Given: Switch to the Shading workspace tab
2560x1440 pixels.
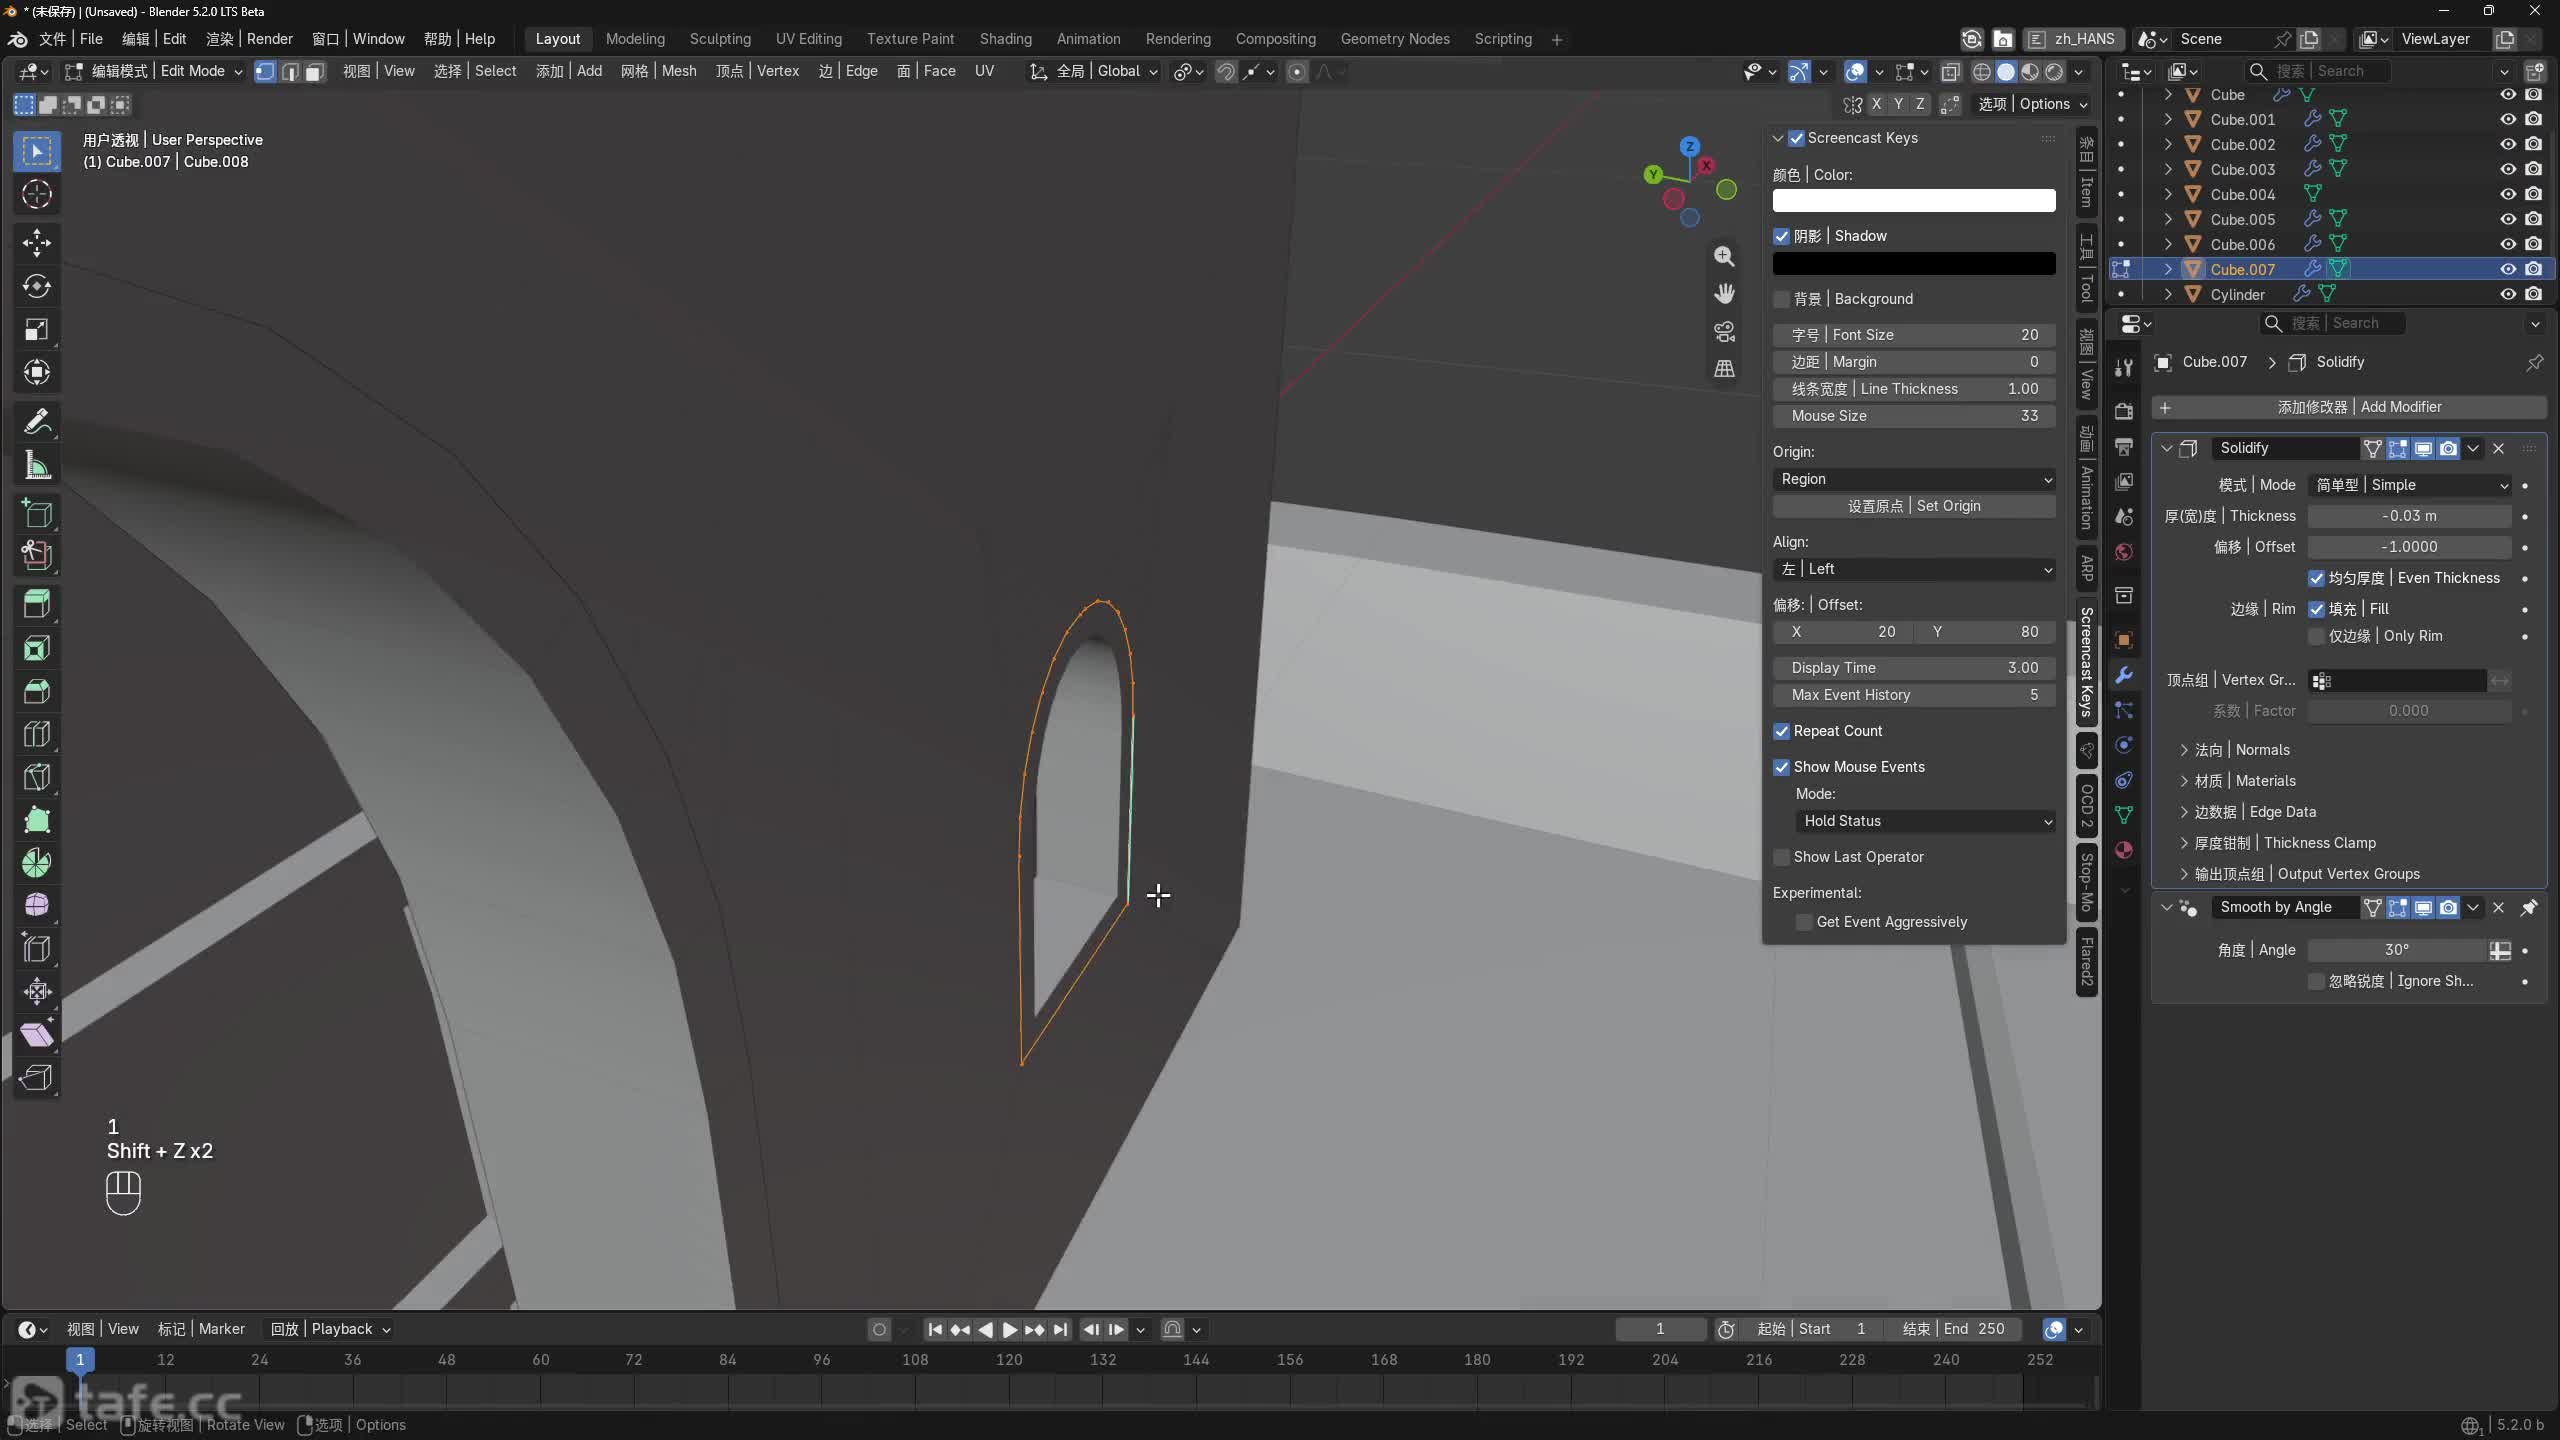Looking at the screenshot, I should (1005, 39).
